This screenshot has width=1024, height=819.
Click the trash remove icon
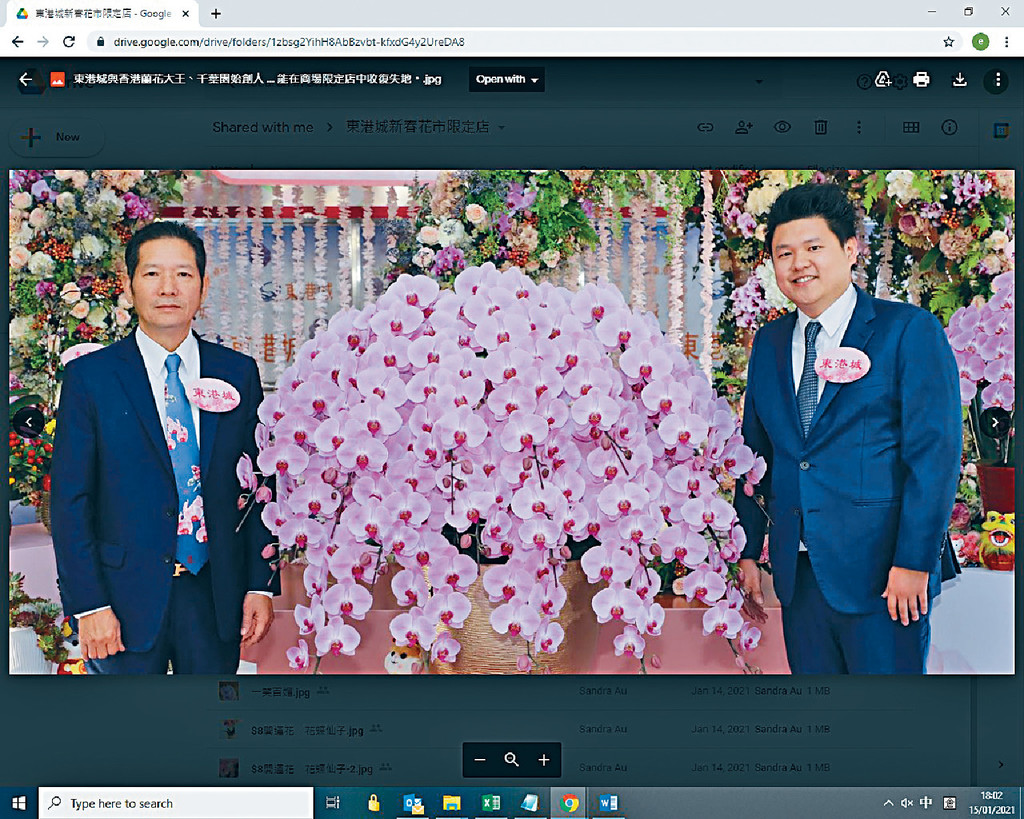coord(821,127)
